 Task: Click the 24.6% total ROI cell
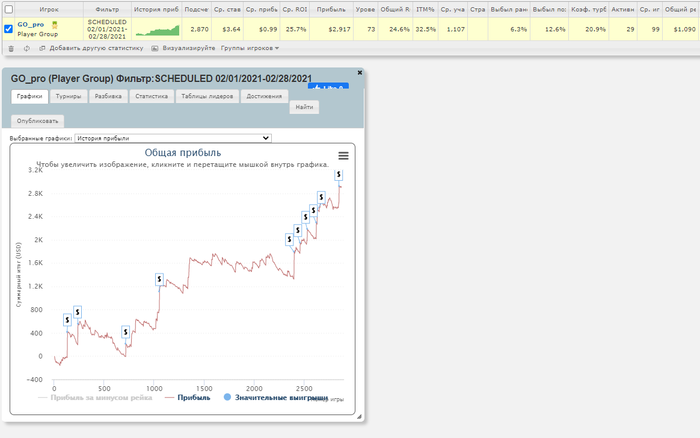[x=395, y=29]
